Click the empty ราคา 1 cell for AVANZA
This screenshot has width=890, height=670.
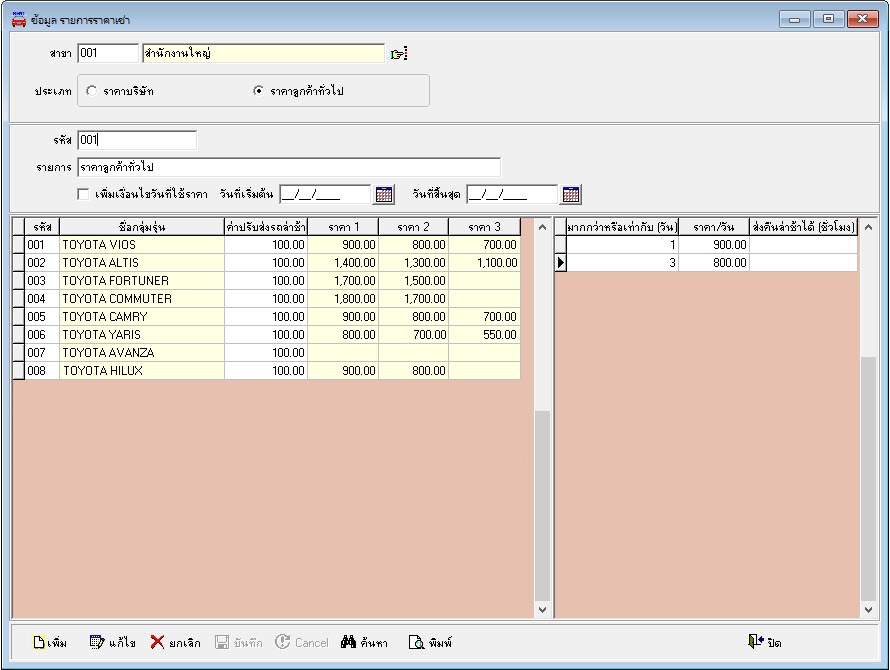coord(343,353)
